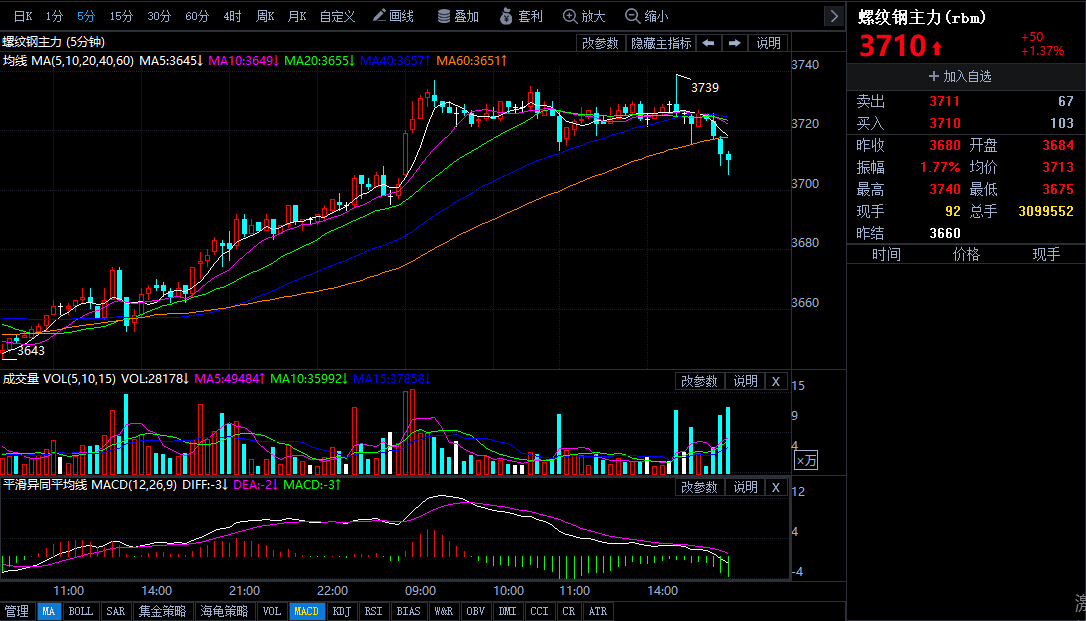Viewport: 1086px width, 621px height.
Task: Select the RSI indicator tab
Action: pos(373,611)
